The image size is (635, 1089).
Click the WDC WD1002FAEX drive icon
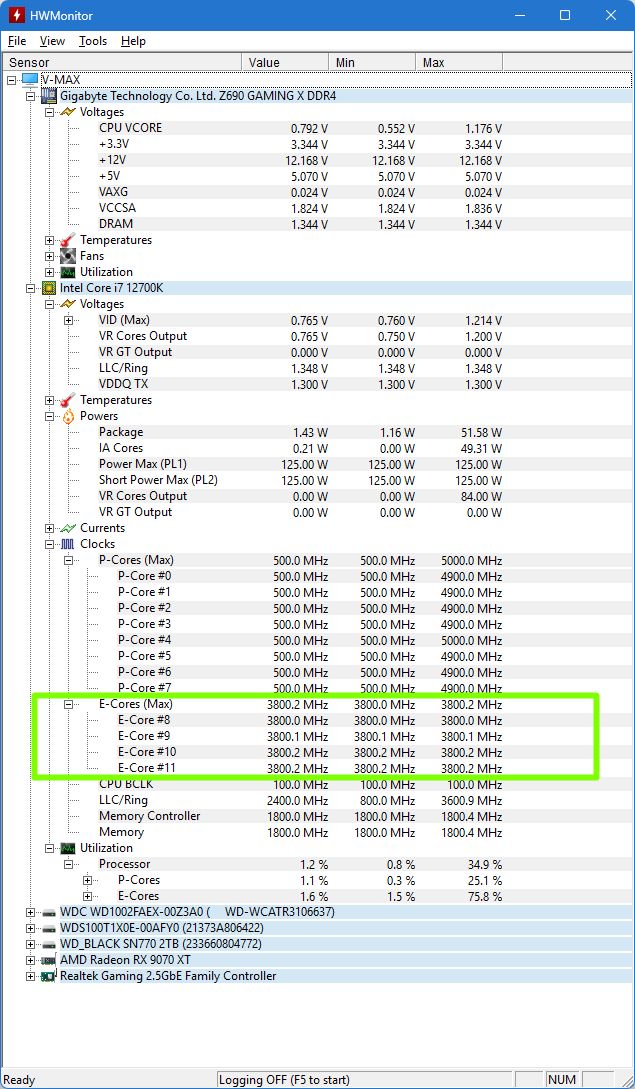click(49, 912)
